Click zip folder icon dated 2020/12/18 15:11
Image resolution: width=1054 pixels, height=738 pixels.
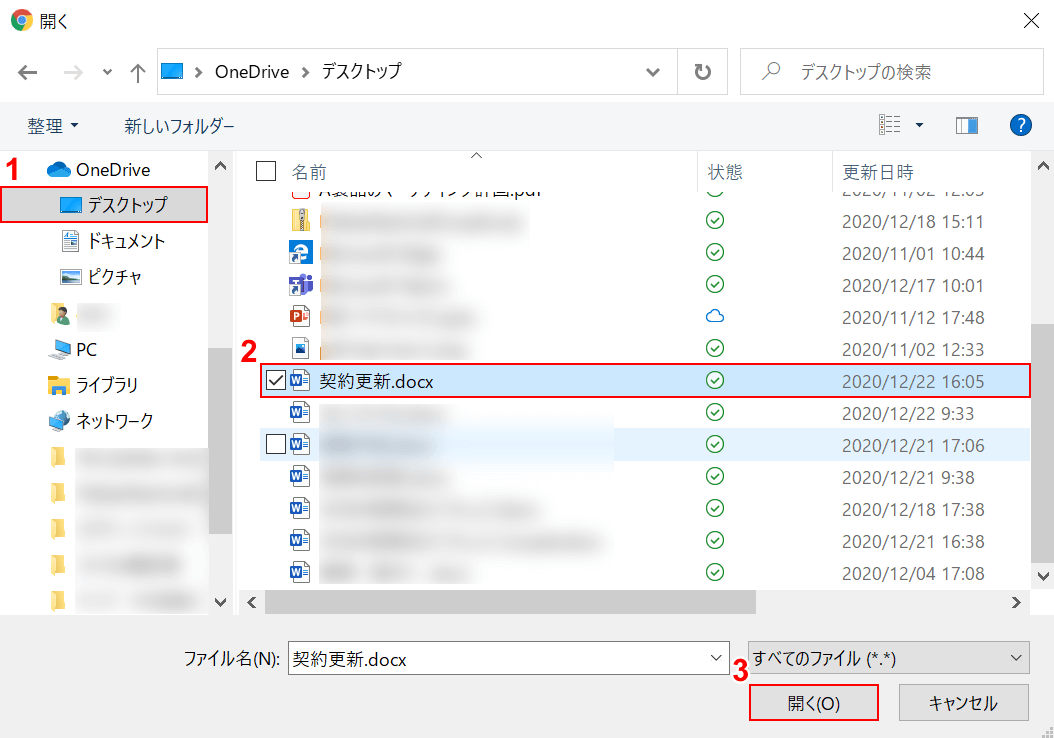pos(300,220)
